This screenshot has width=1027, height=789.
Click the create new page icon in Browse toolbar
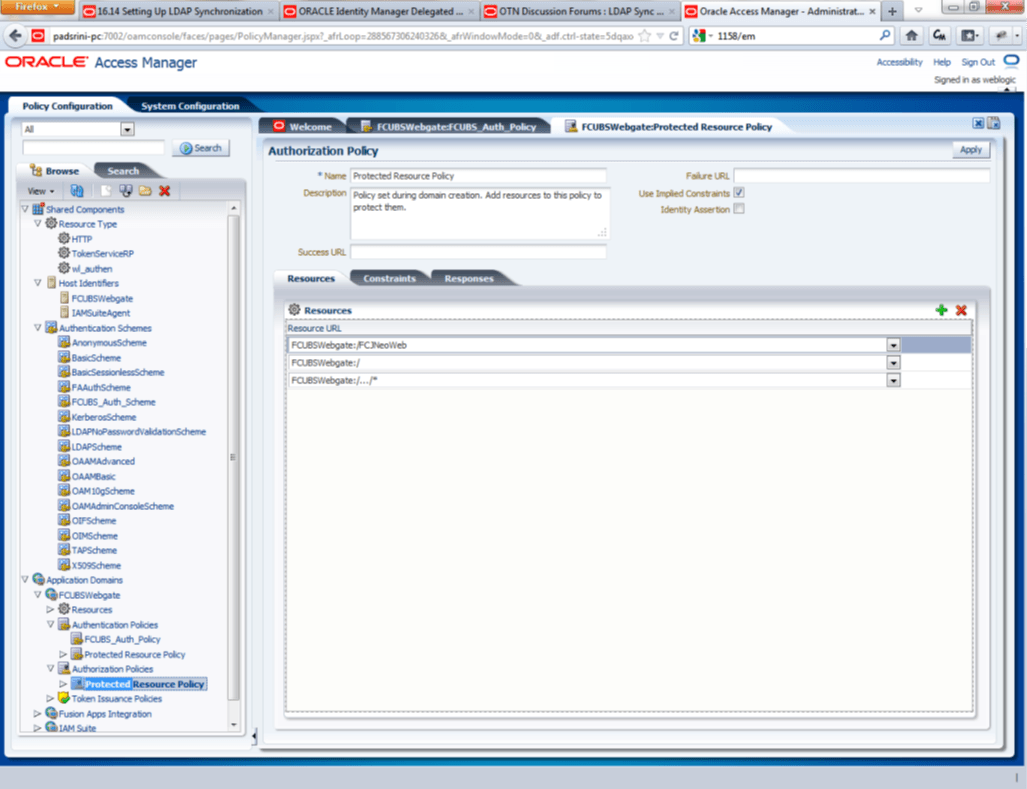click(x=106, y=191)
